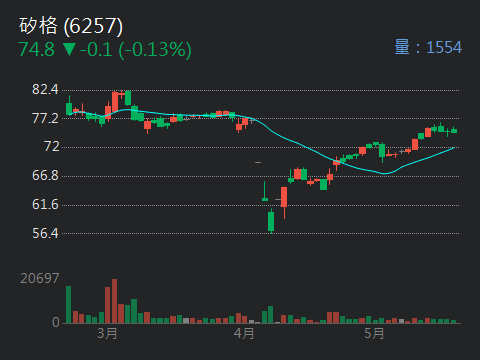Click the first green volume bar on the left

click(68, 305)
